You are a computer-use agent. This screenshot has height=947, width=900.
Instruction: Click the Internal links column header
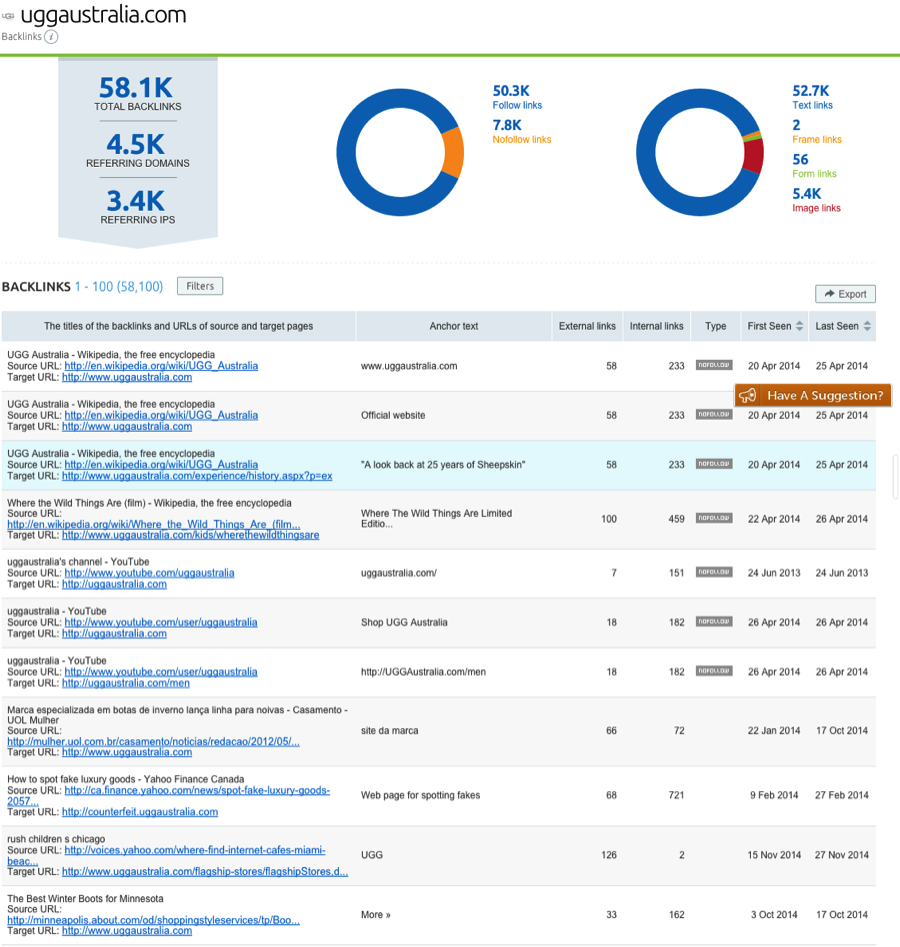coord(657,326)
